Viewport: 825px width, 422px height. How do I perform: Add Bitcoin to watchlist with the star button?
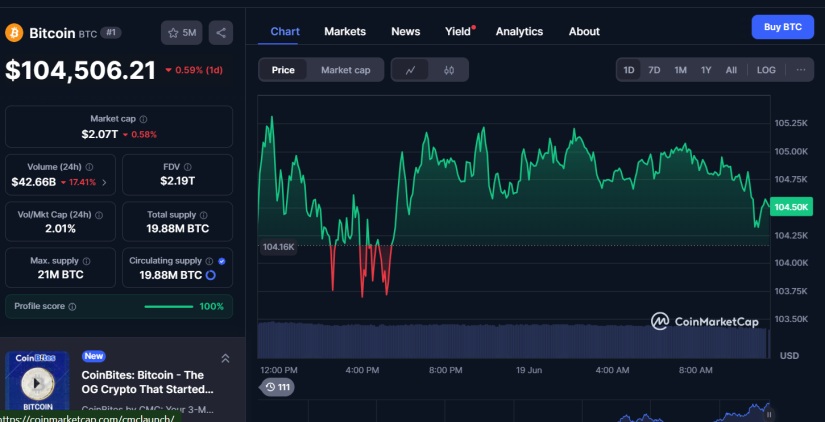pos(182,33)
